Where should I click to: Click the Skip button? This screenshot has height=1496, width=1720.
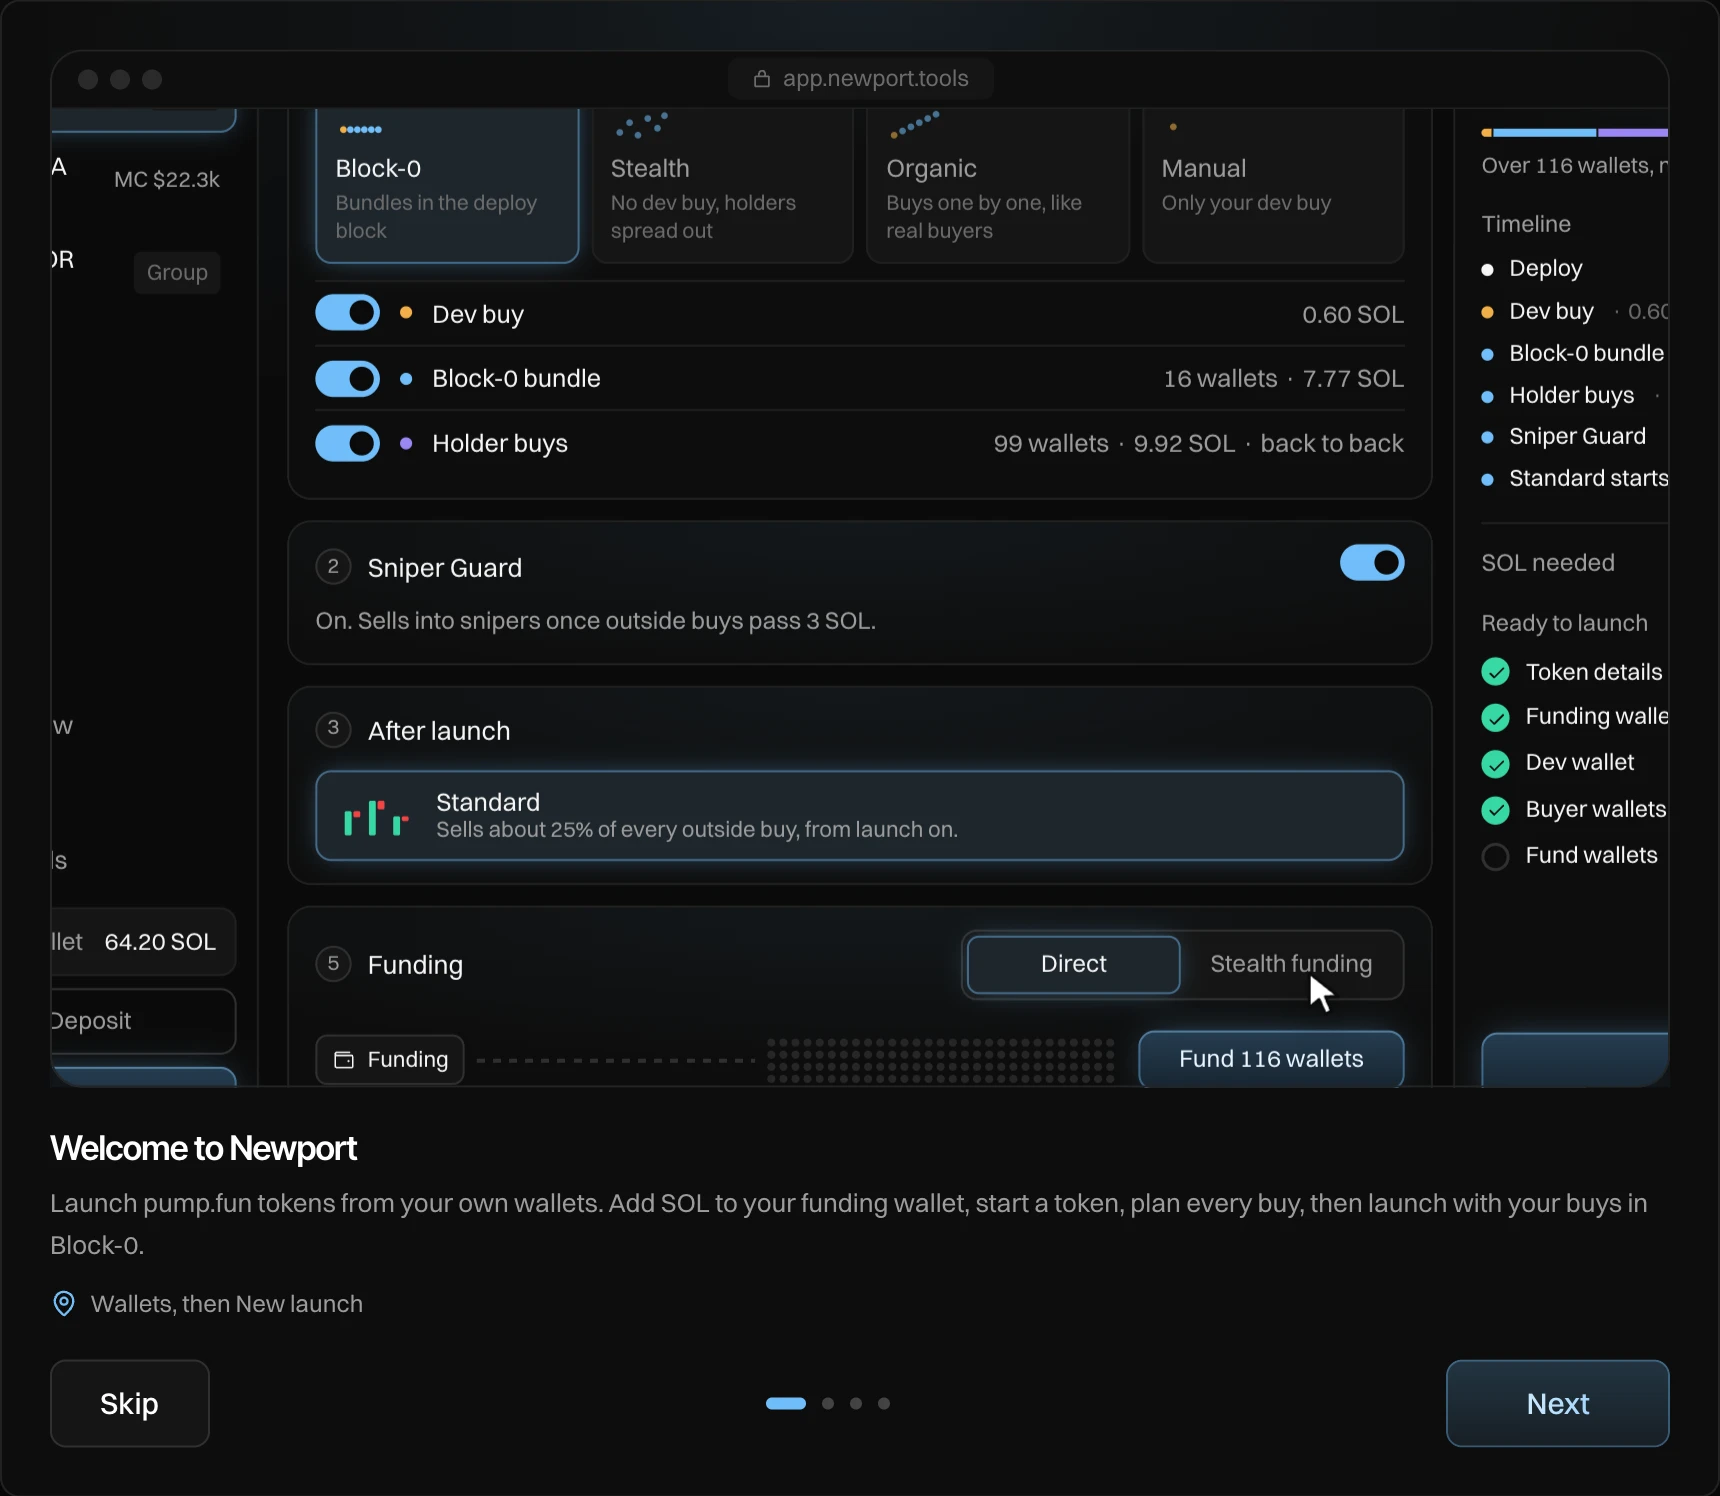click(x=130, y=1403)
